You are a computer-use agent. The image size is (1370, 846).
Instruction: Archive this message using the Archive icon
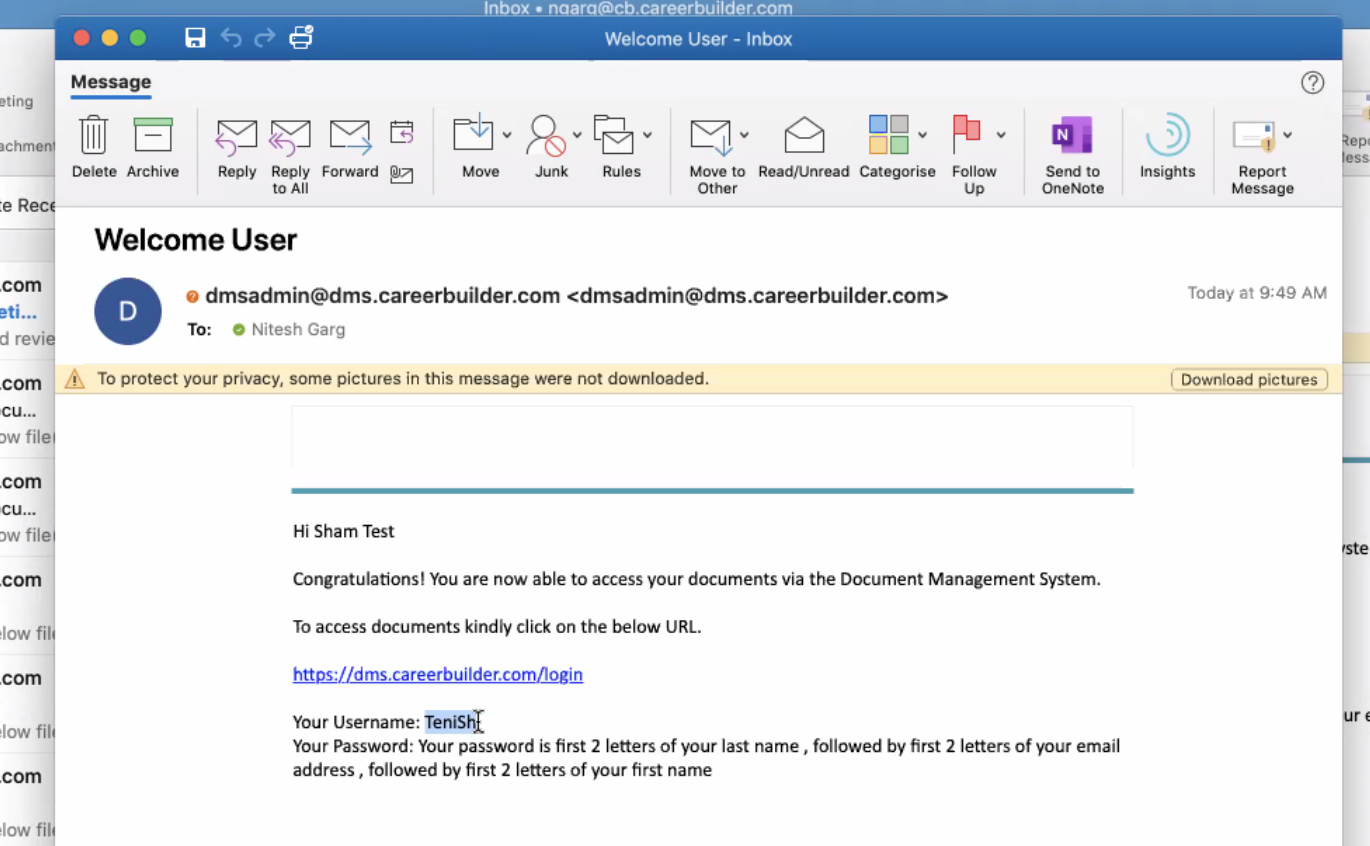153,136
